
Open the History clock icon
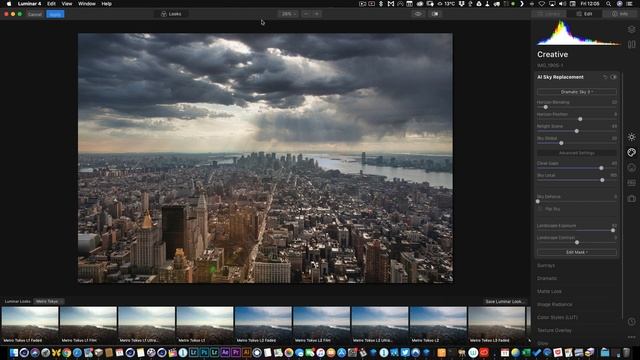(x=631, y=322)
